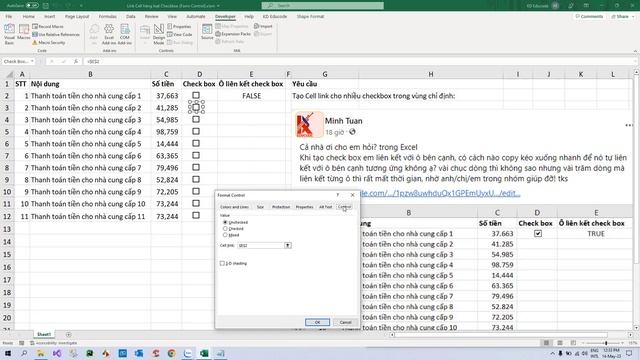Open Macro Security settings
Viewport: 640px width, 360px height.
click(x=49, y=42)
